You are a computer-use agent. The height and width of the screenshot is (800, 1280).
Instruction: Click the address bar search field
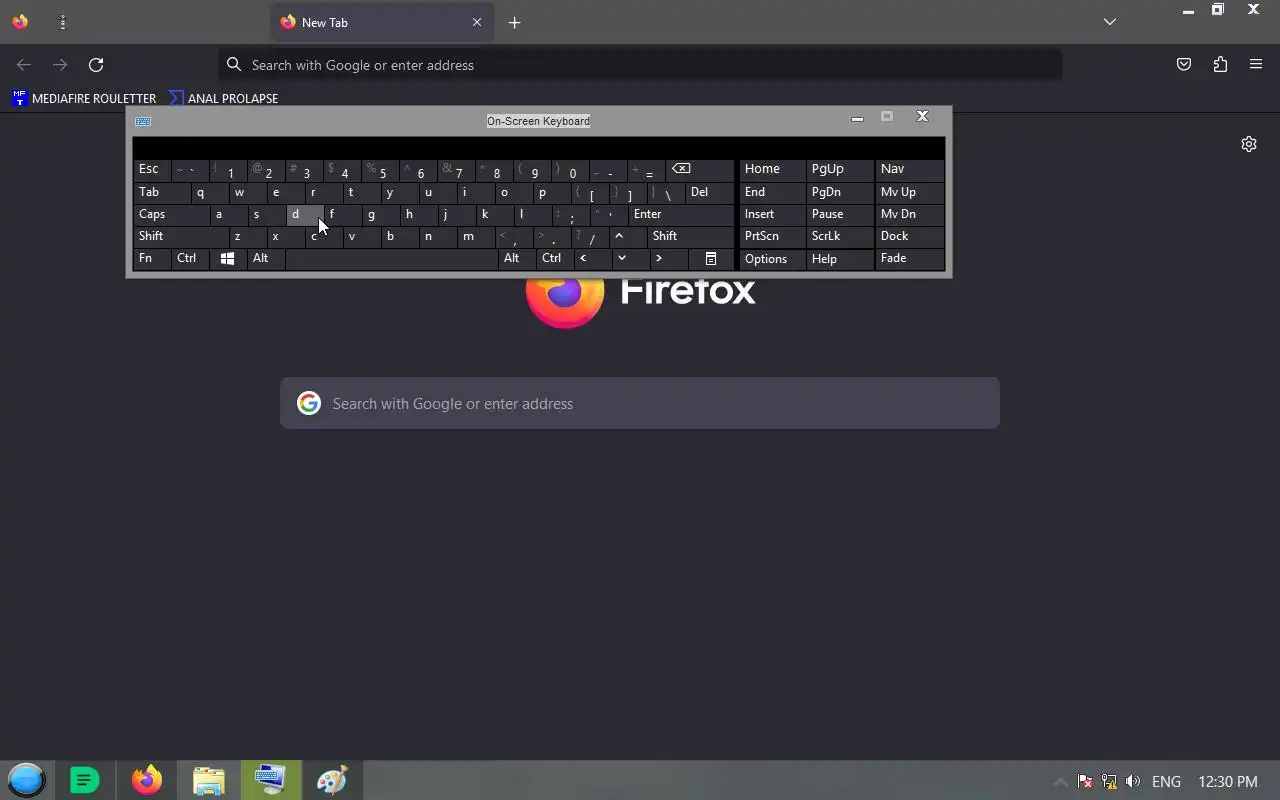point(640,65)
